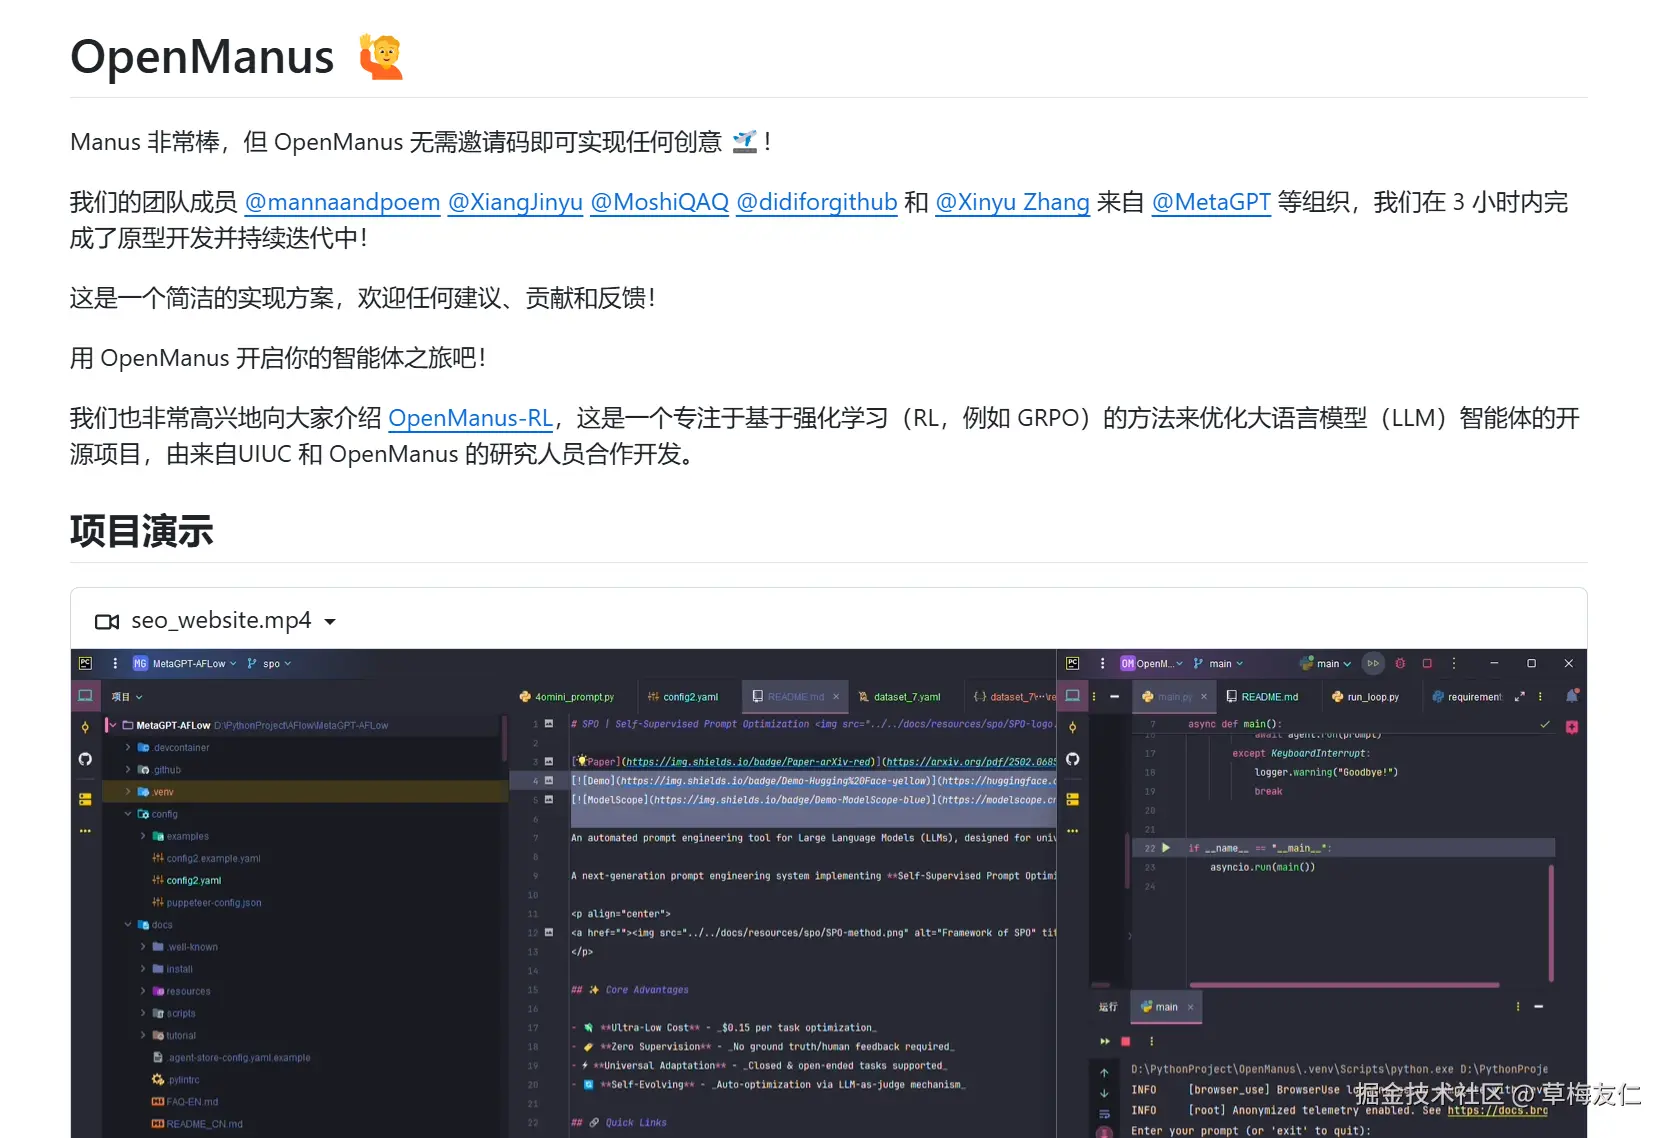Click the run gutter arrow on line 22
Image resolution: width=1671 pixels, height=1138 pixels.
click(1166, 848)
